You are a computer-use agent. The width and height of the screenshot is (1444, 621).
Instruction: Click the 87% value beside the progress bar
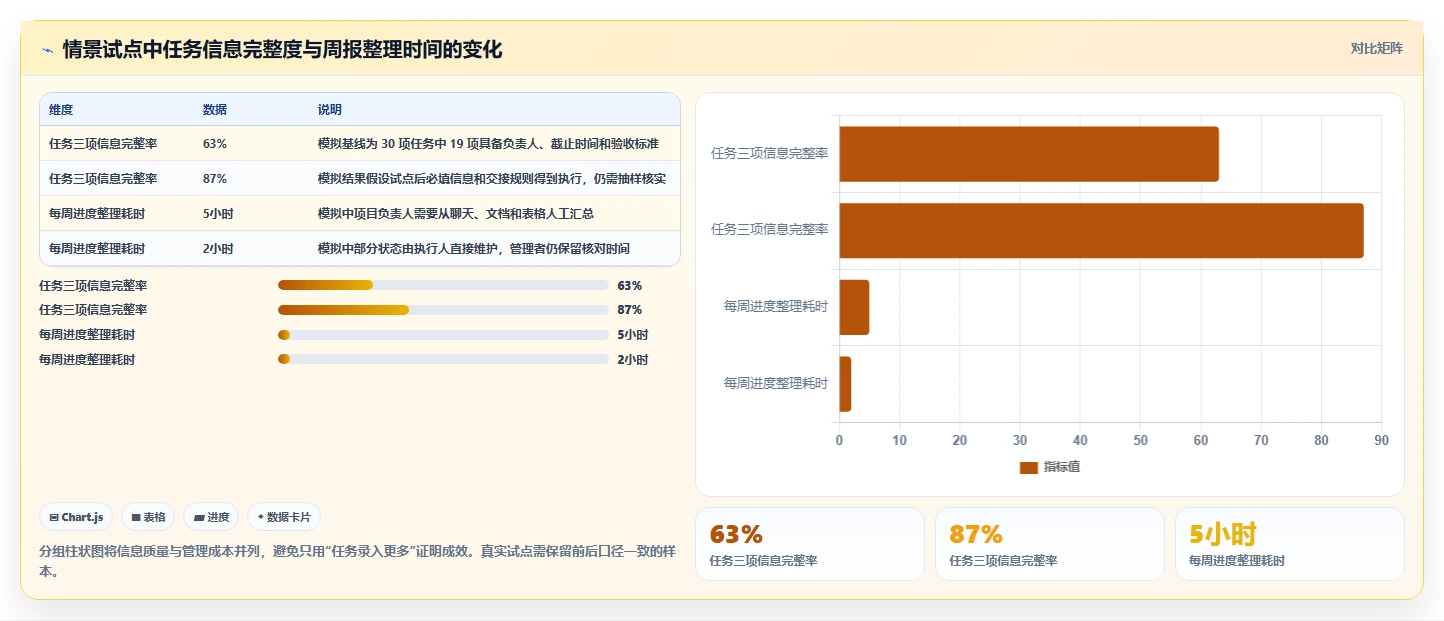point(630,310)
